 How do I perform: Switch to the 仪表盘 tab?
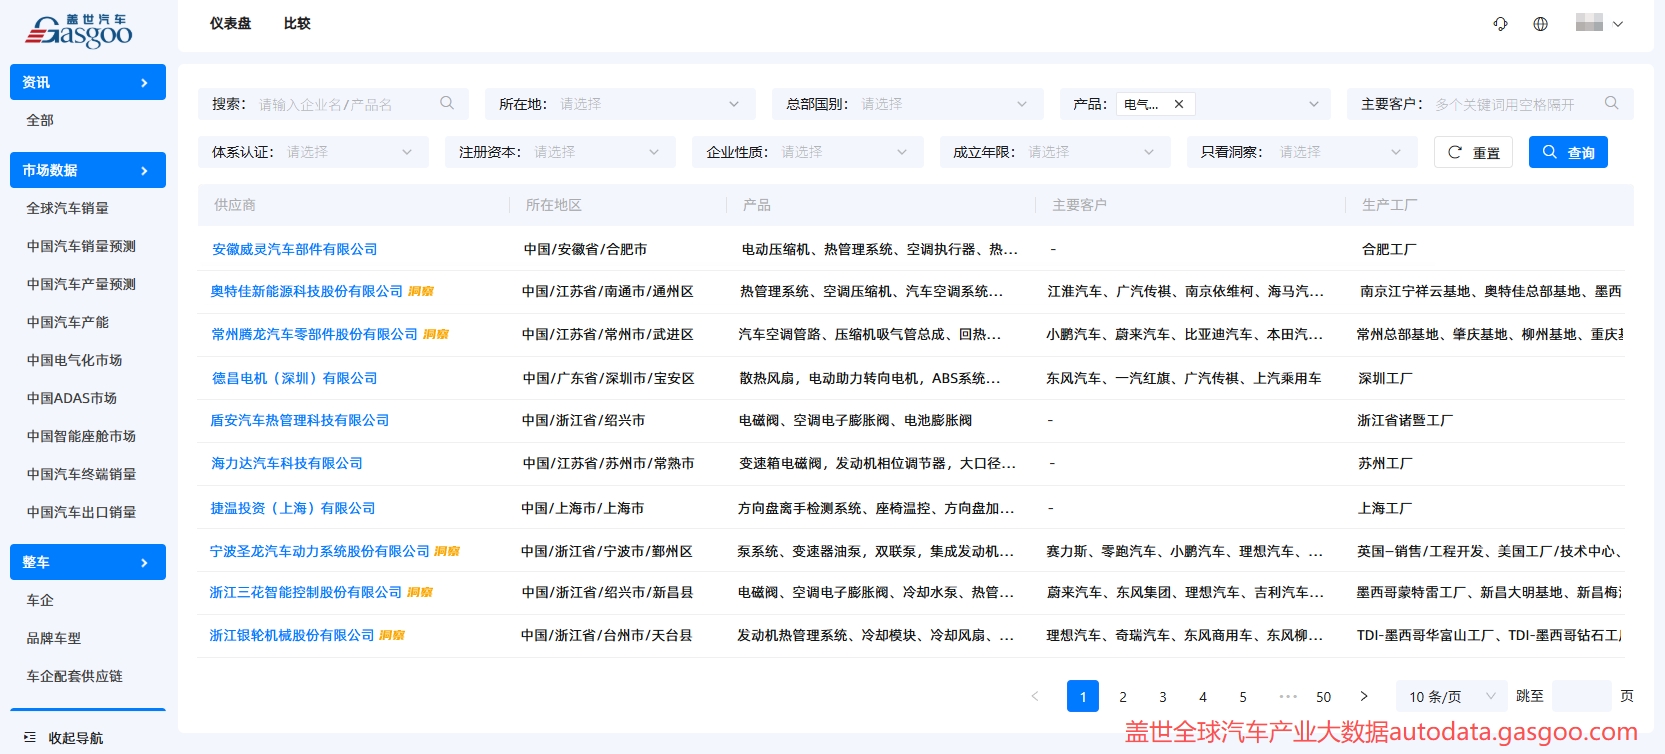(x=231, y=23)
